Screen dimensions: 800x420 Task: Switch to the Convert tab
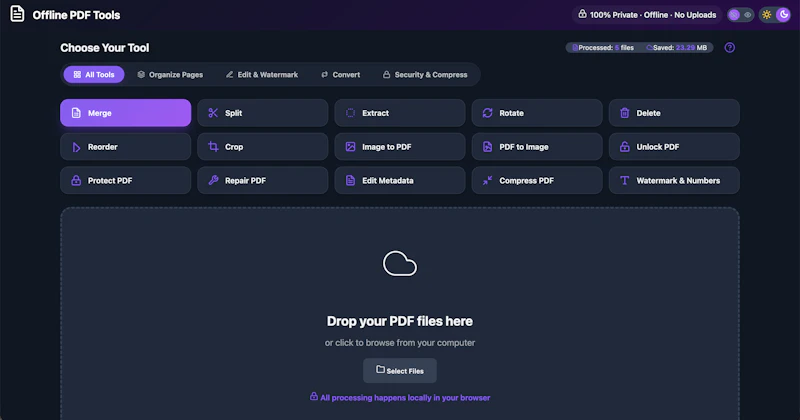tap(340, 75)
